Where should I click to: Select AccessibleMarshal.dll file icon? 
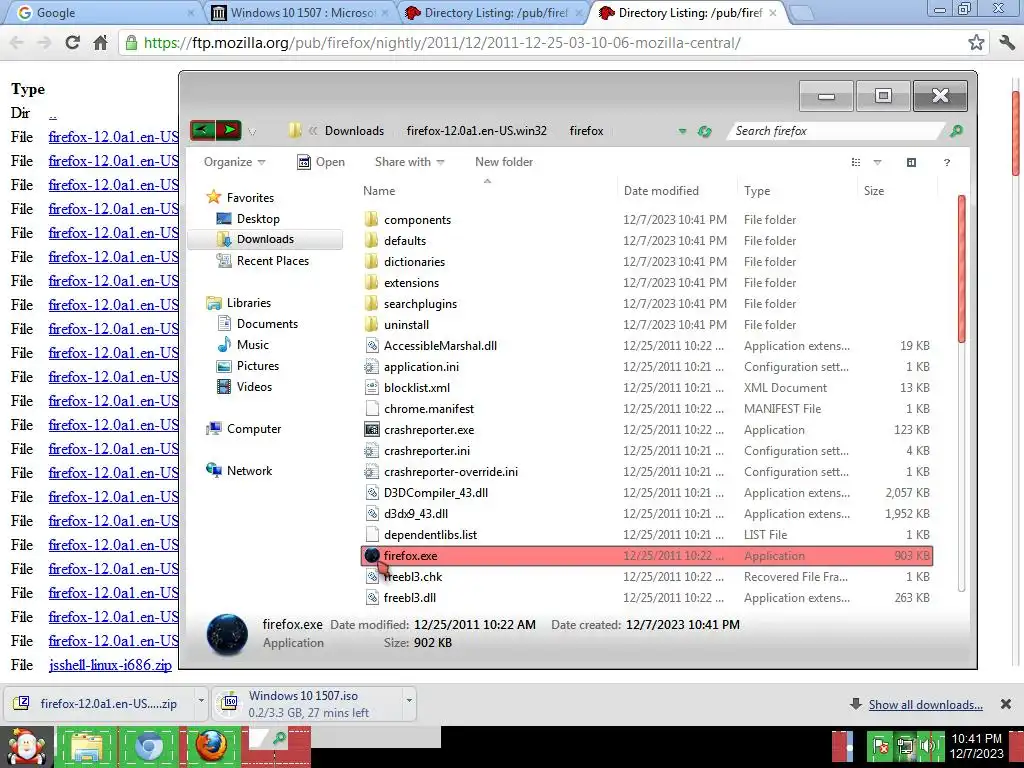click(x=372, y=345)
